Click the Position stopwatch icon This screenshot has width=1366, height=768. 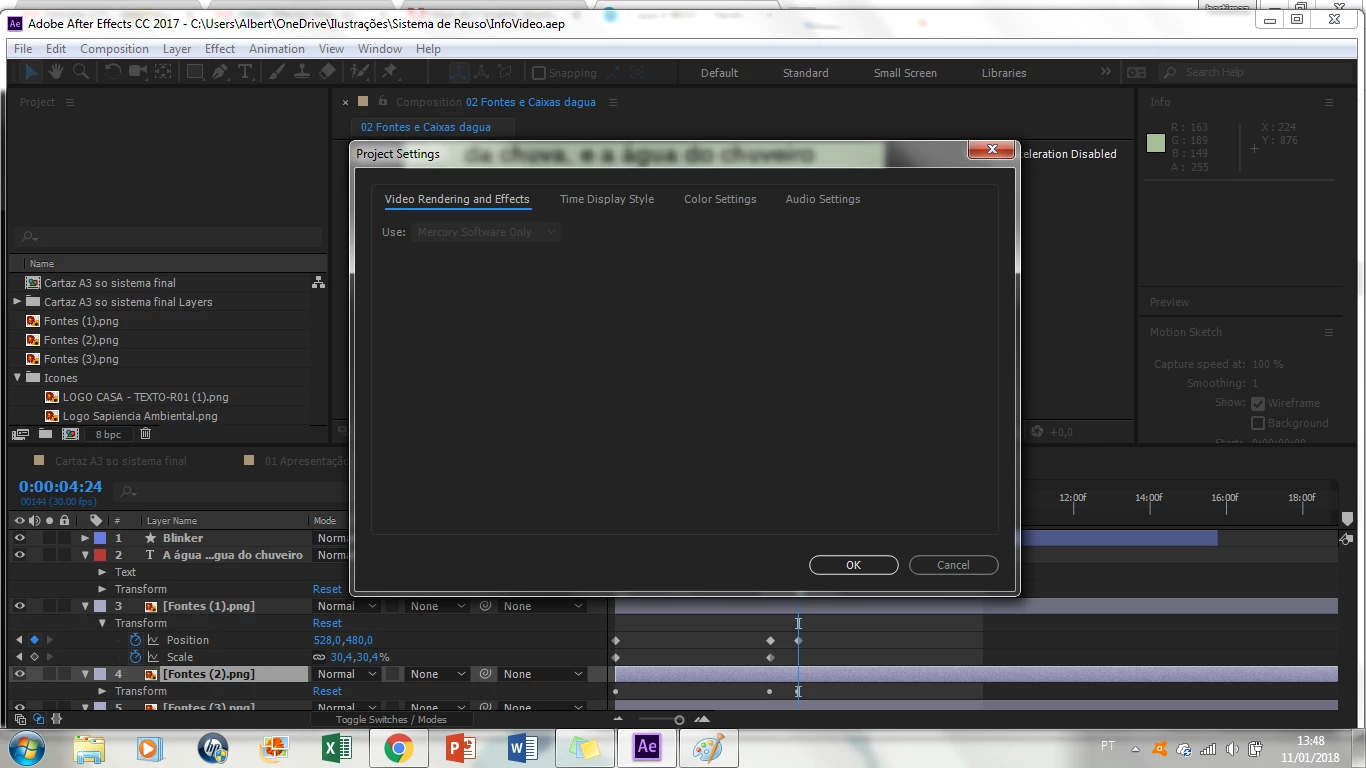coord(136,640)
